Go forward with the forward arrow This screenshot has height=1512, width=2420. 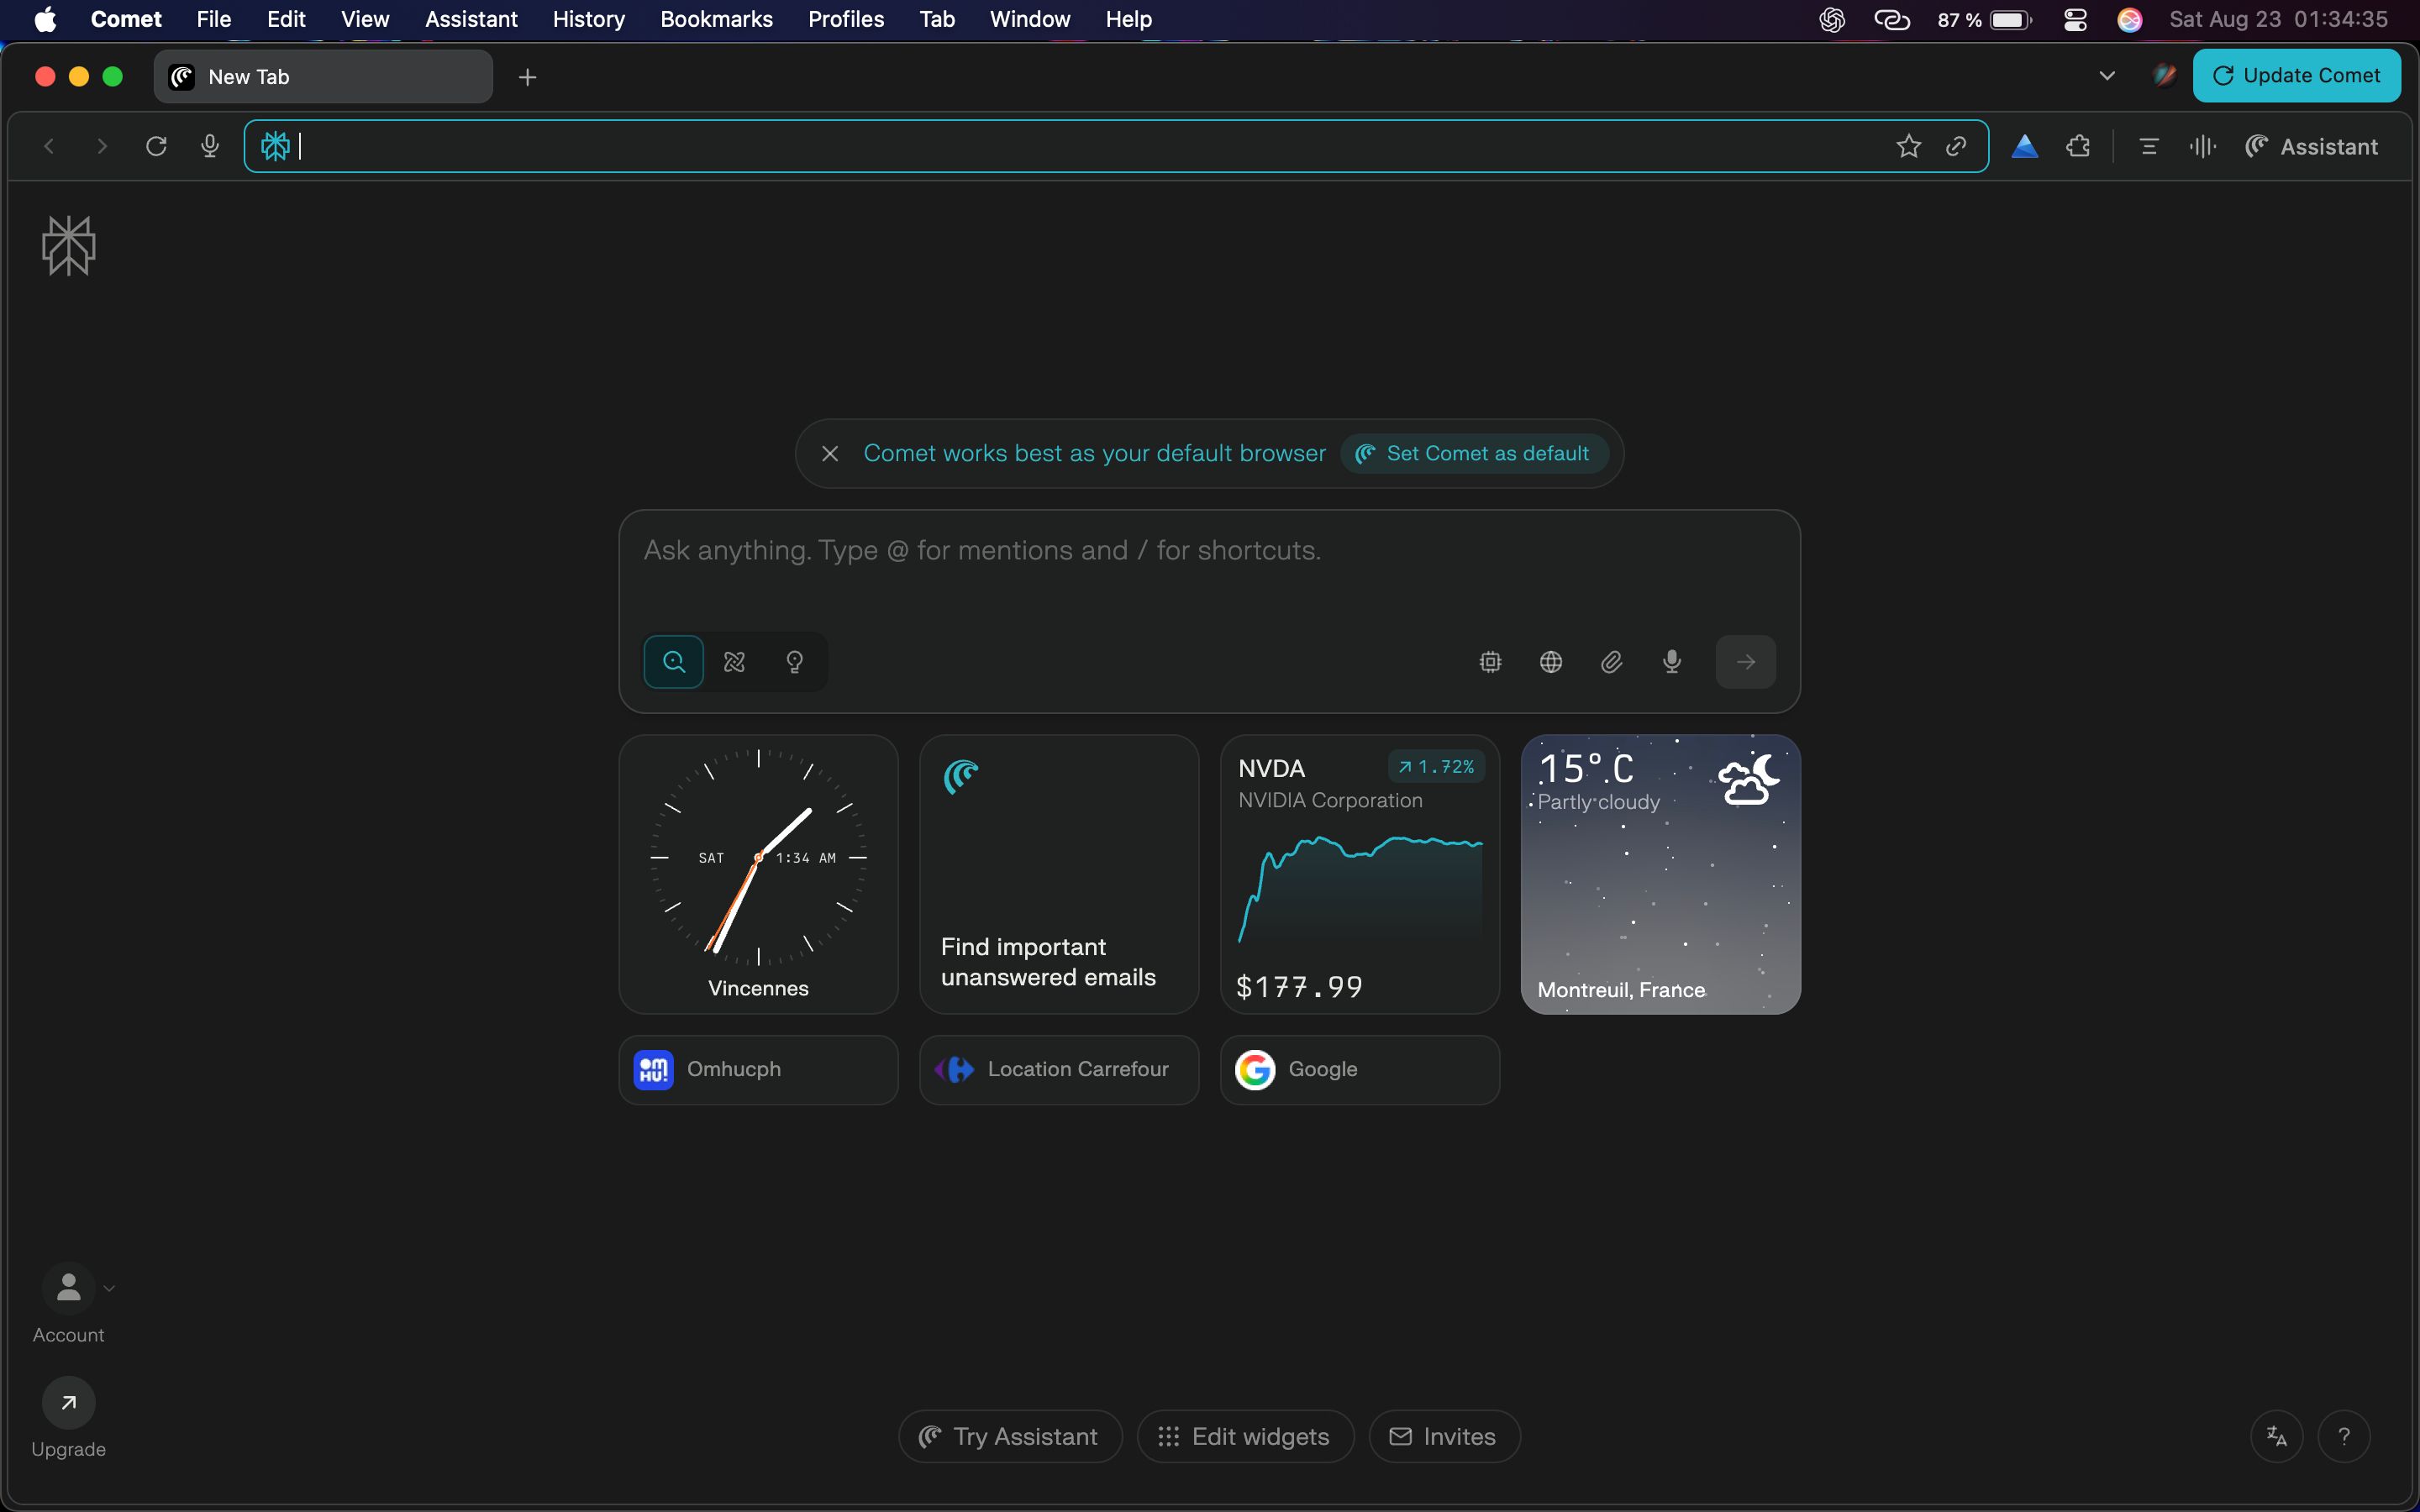[102, 147]
